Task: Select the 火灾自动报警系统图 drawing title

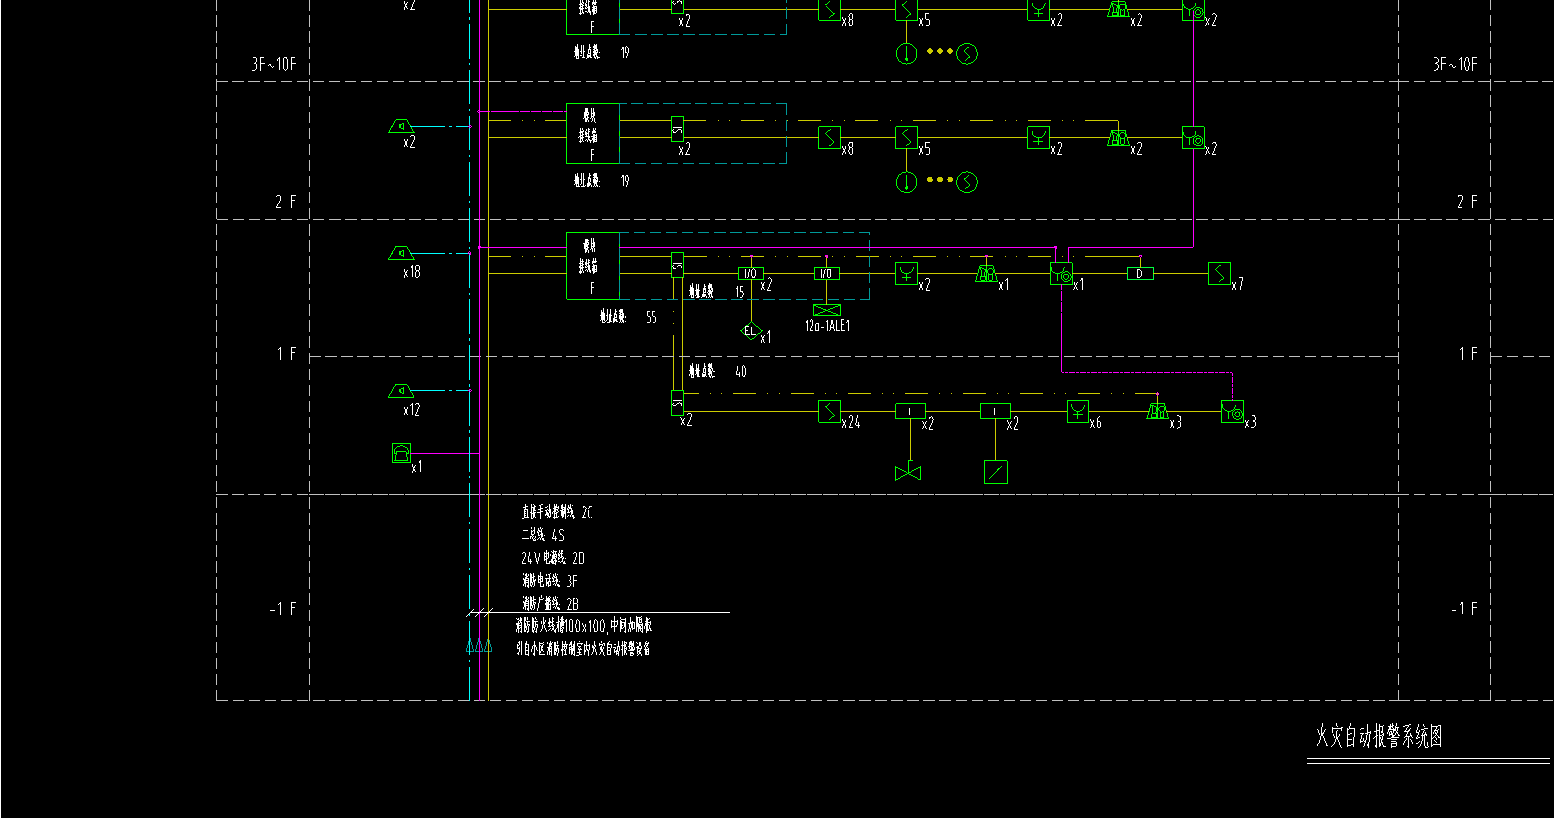Action: [x=1378, y=737]
